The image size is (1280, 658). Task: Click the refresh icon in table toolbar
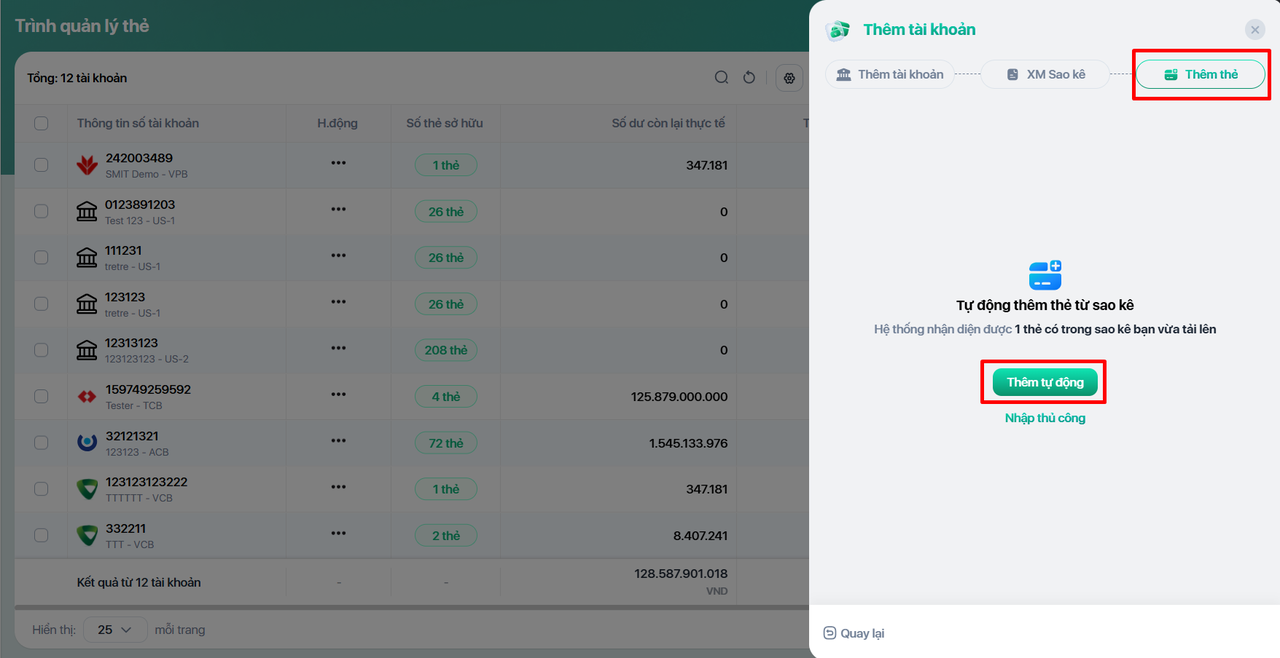click(749, 78)
